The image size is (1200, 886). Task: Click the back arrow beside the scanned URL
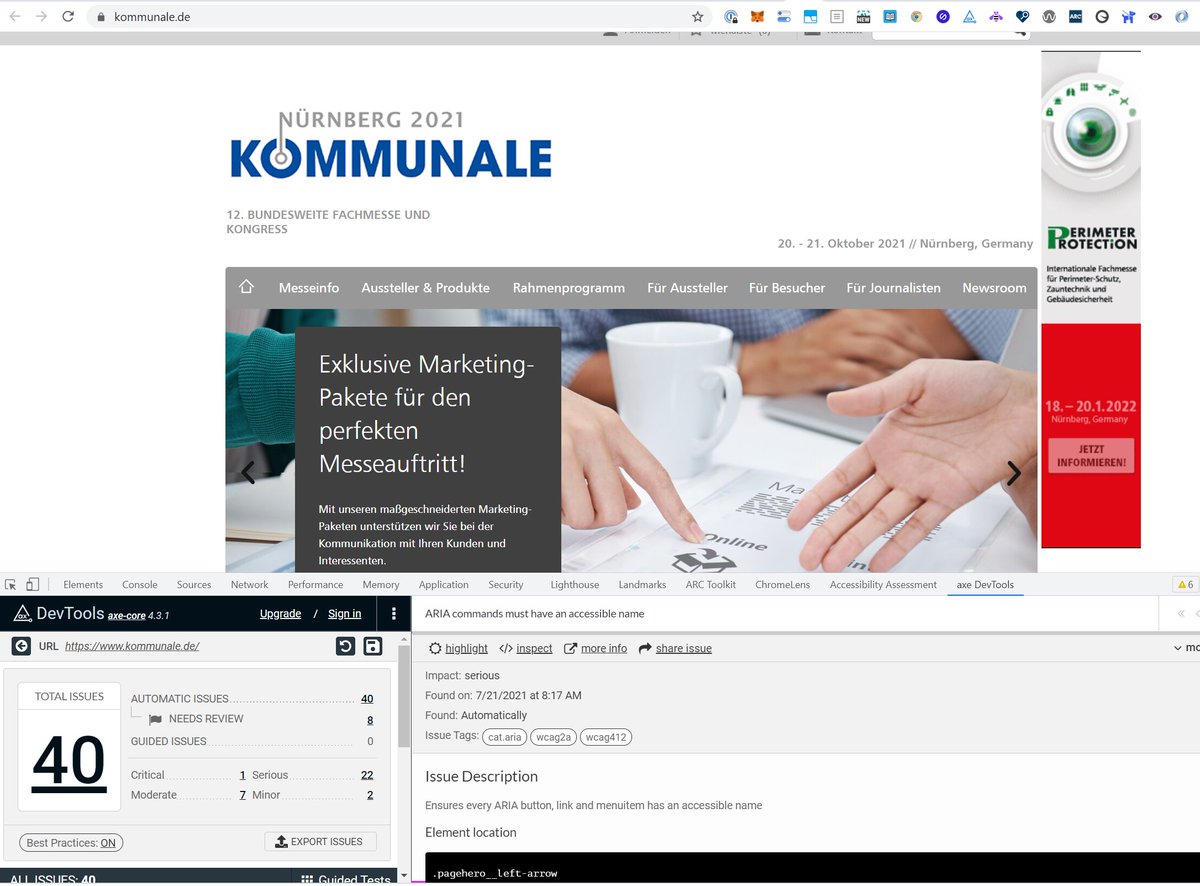[22, 646]
